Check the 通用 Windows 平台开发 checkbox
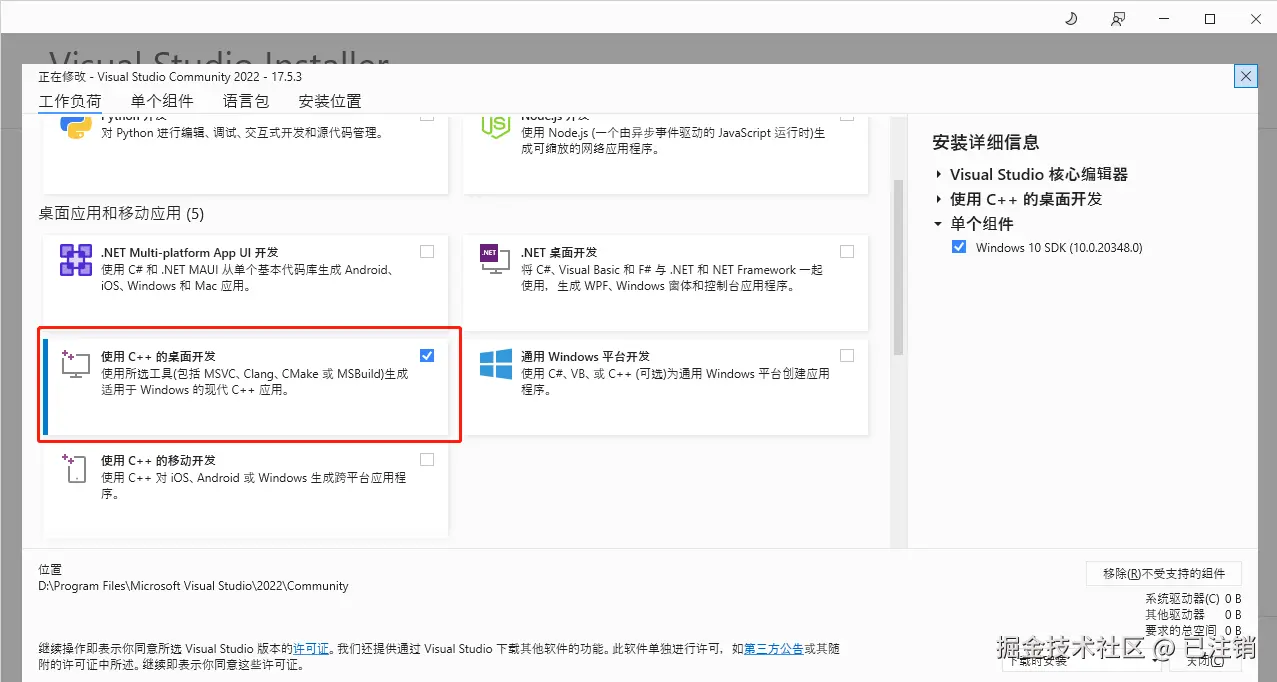The image size is (1277, 682). [x=847, y=355]
